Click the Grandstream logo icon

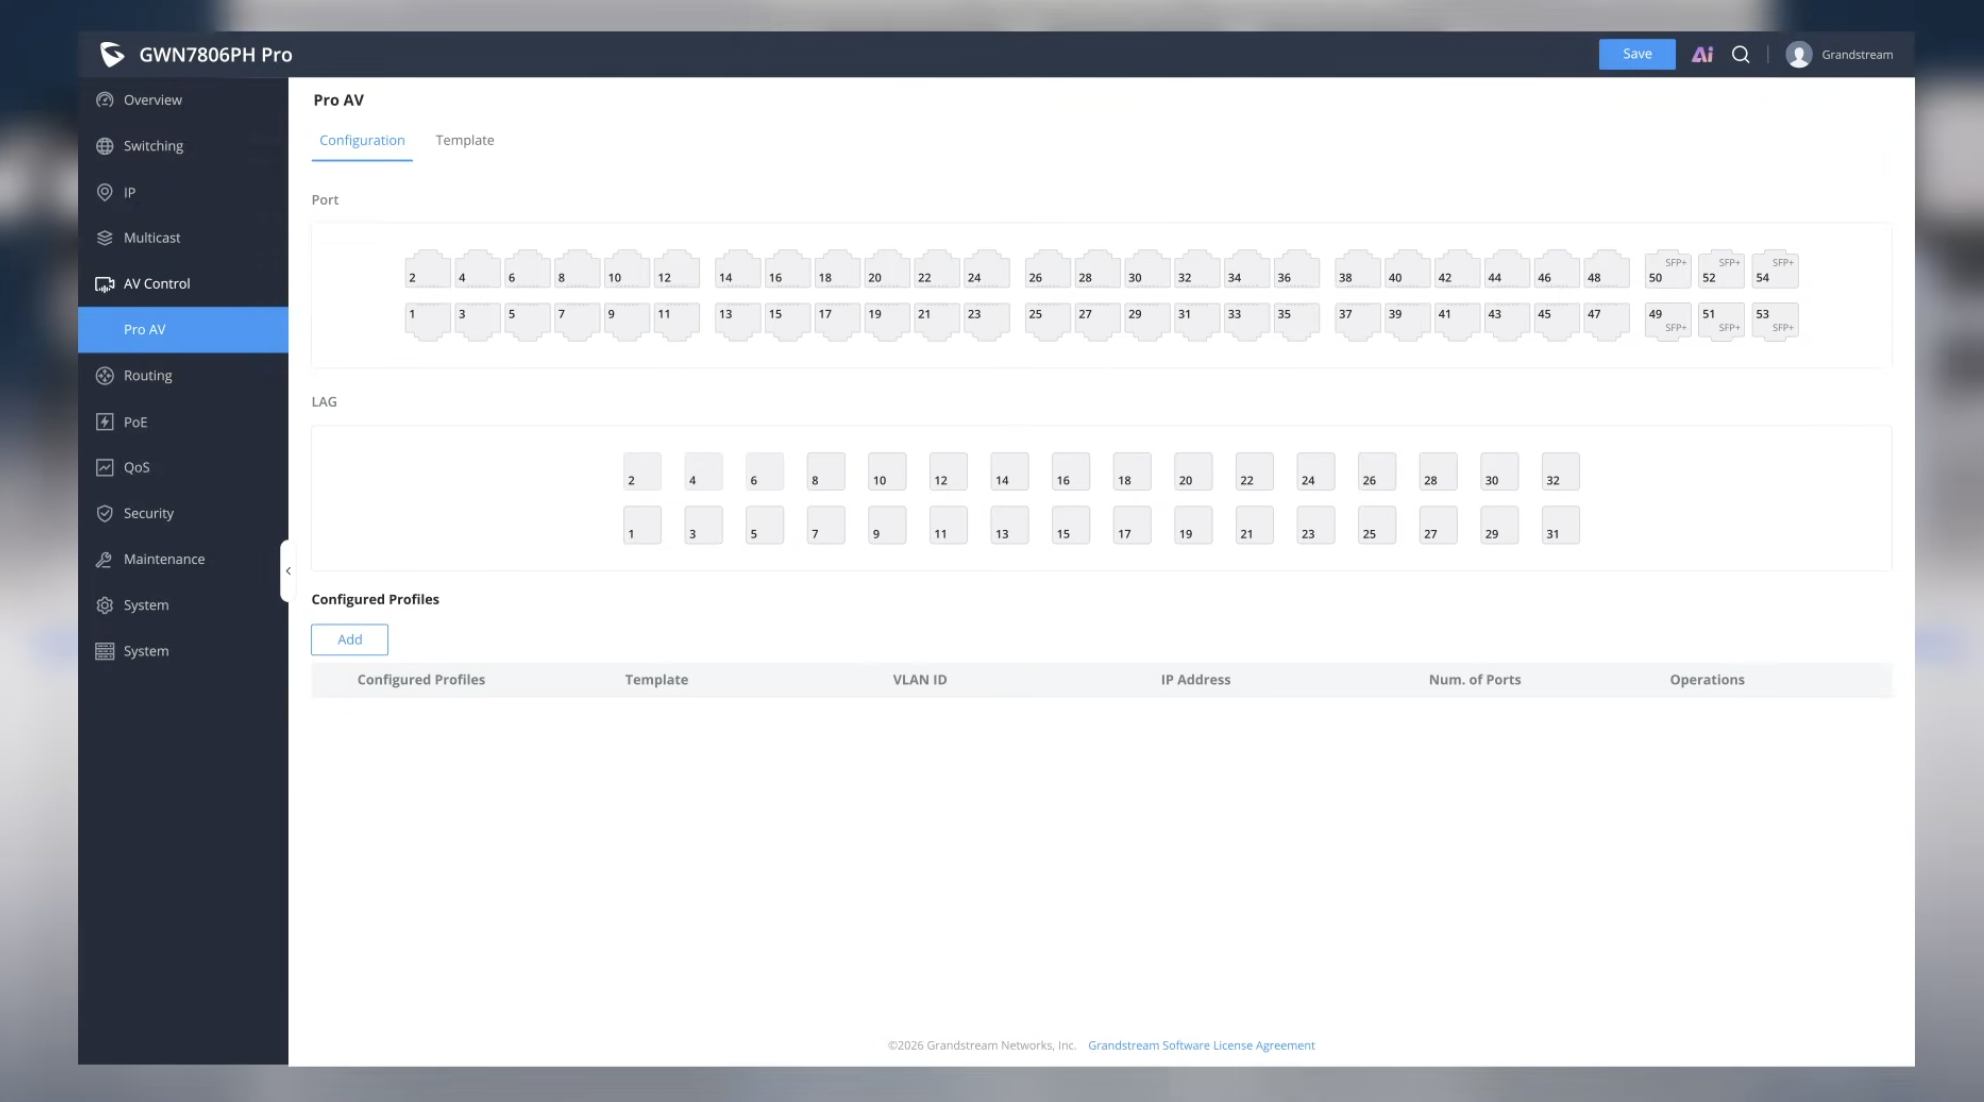pyautogui.click(x=112, y=54)
